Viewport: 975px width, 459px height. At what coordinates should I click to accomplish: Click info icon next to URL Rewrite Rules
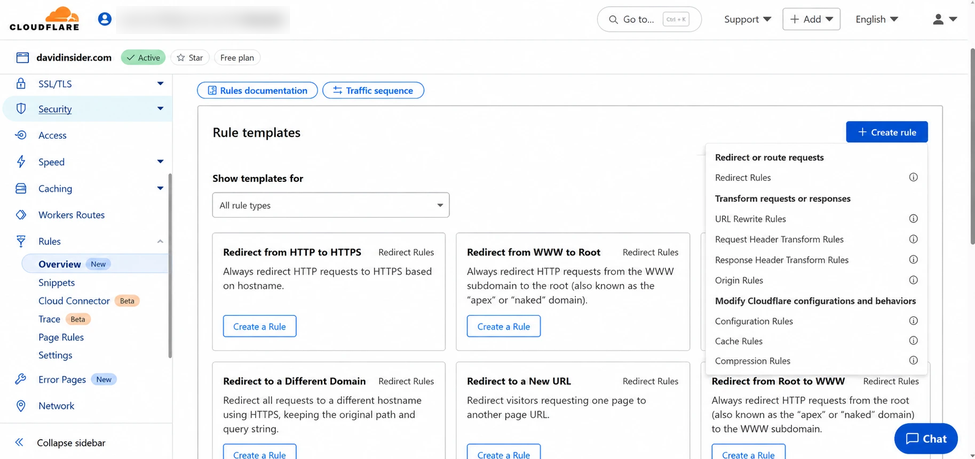pos(913,219)
